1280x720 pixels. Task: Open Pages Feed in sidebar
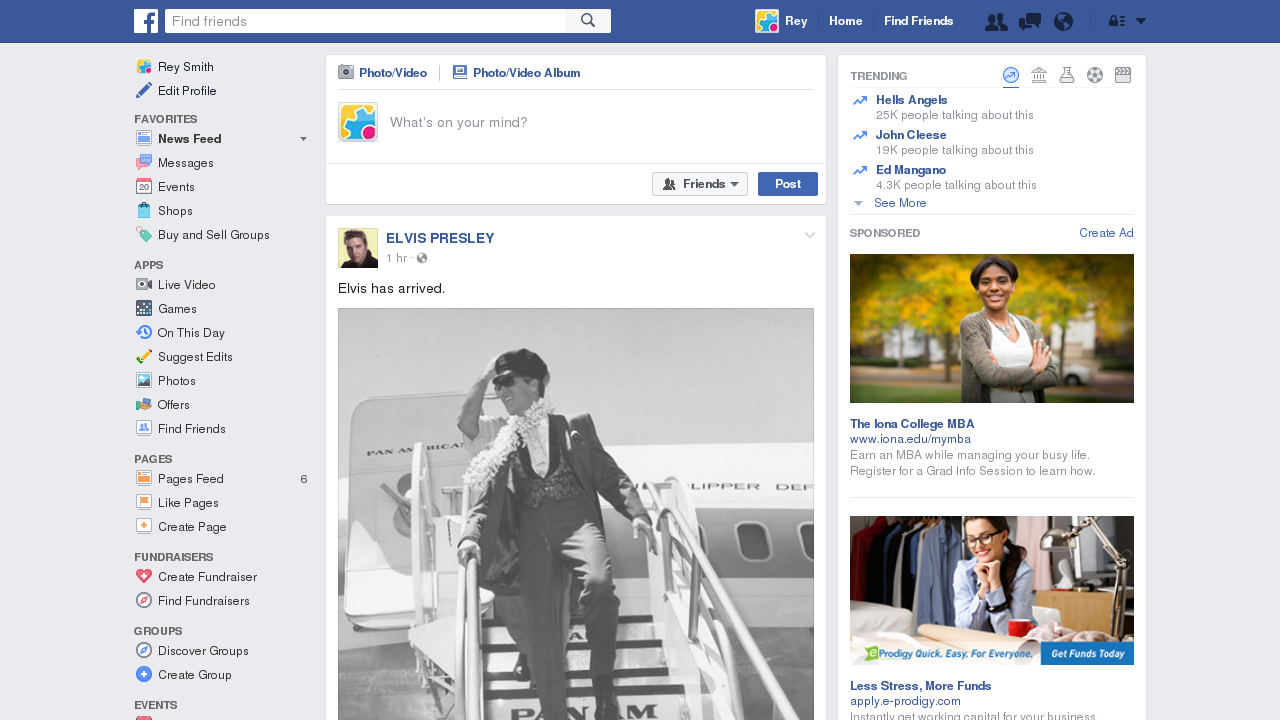point(191,479)
